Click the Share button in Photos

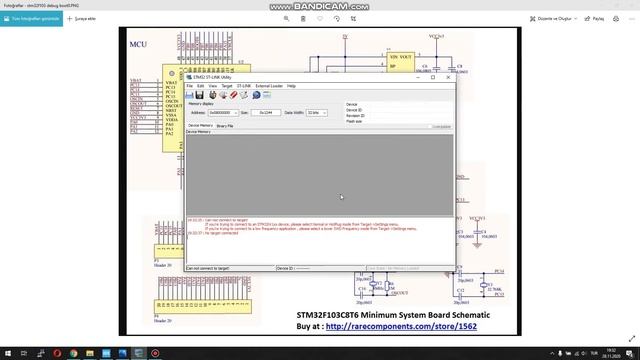[x=594, y=19]
